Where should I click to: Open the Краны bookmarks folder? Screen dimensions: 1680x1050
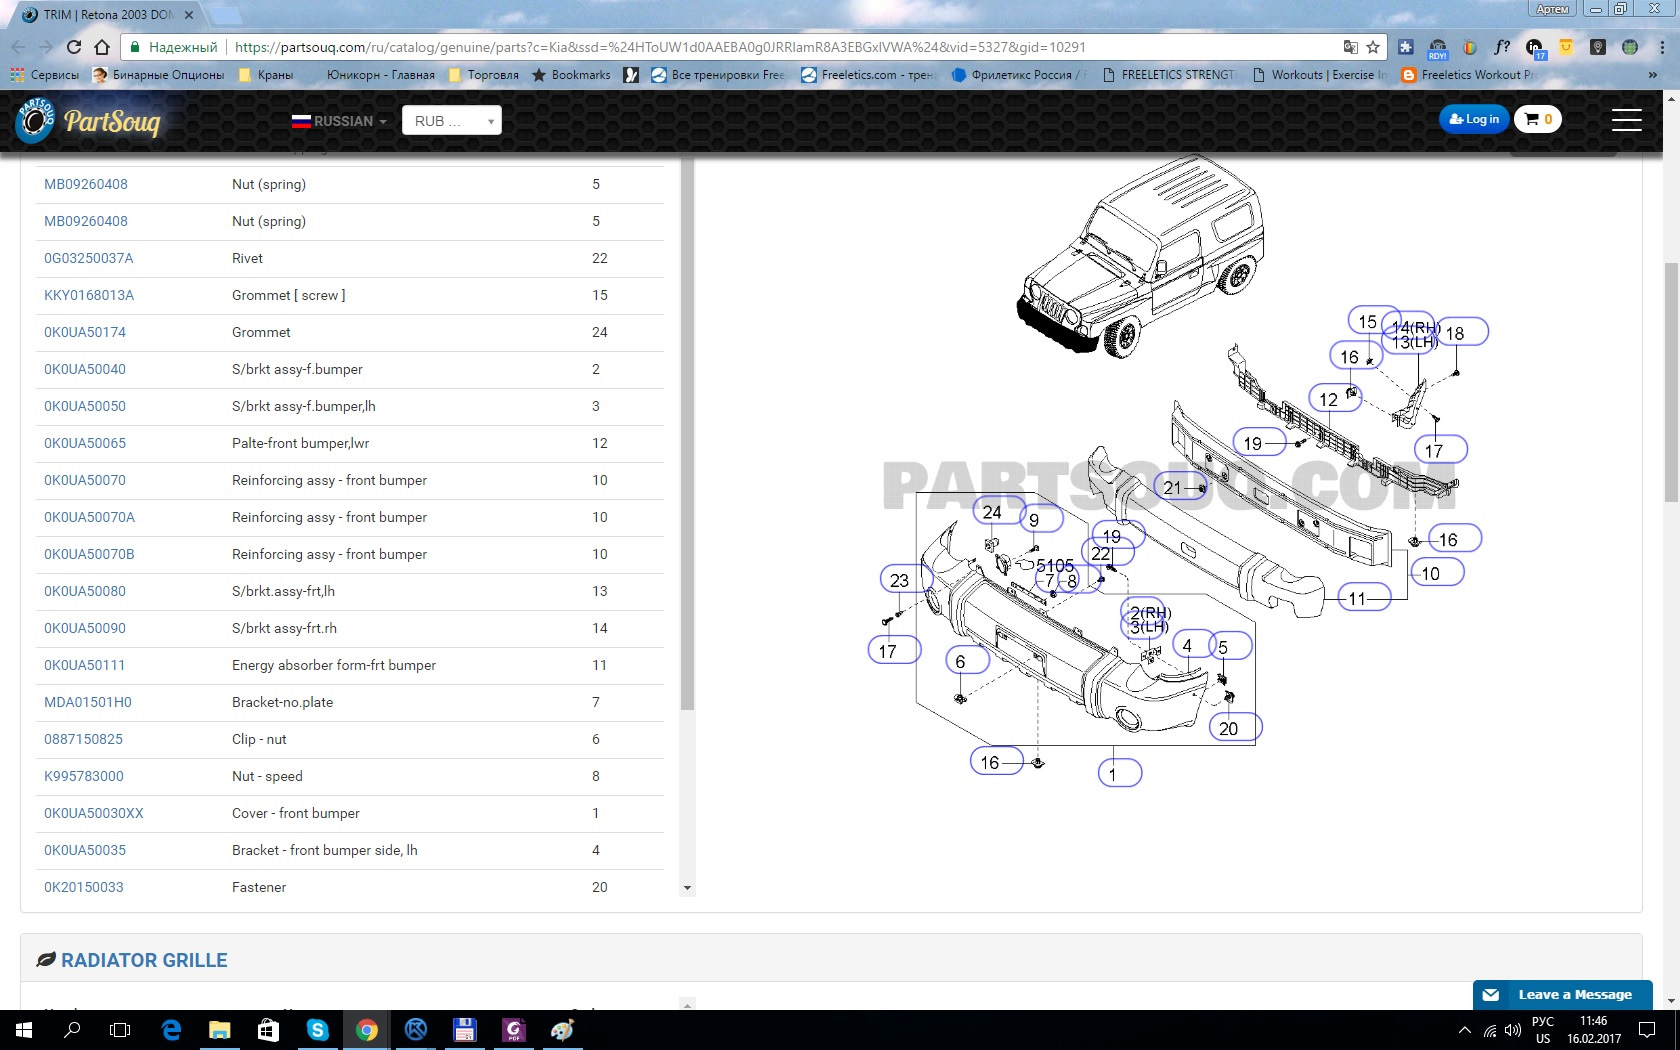(266, 75)
